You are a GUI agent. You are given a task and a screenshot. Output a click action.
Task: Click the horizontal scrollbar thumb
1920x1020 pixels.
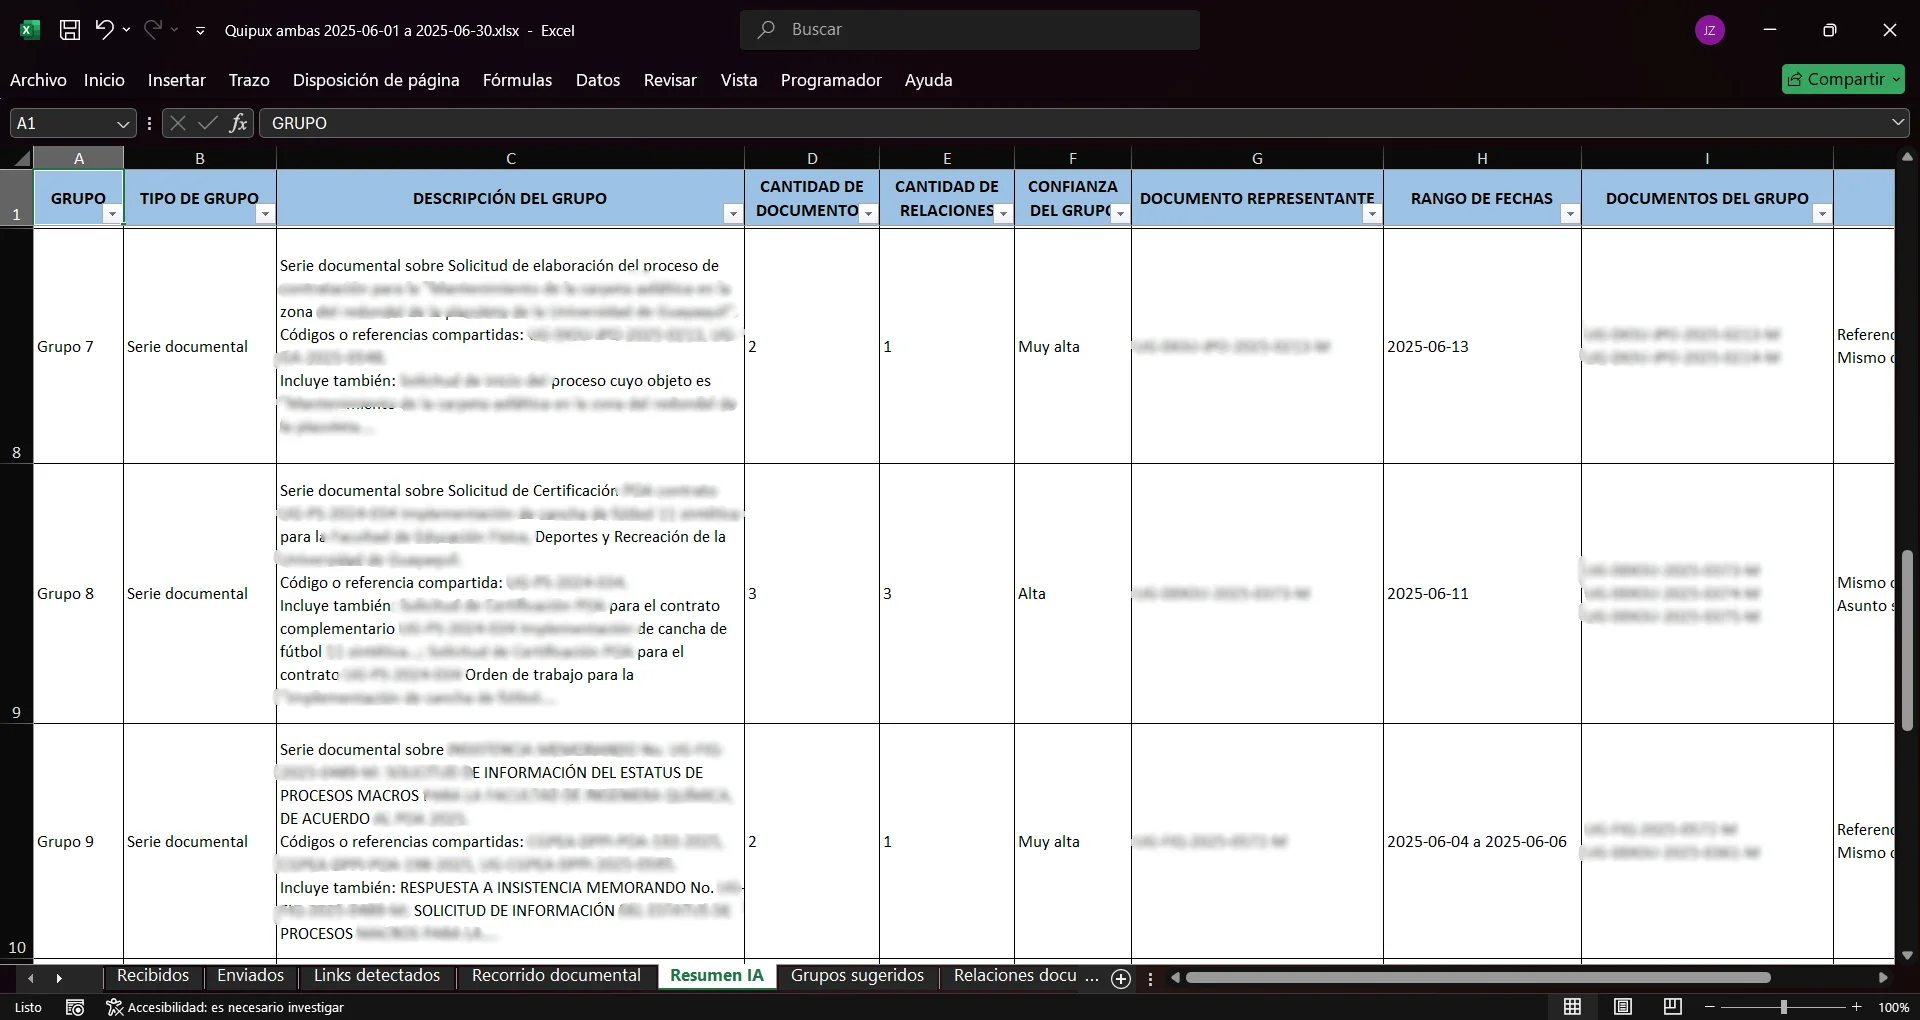[x=1478, y=977]
